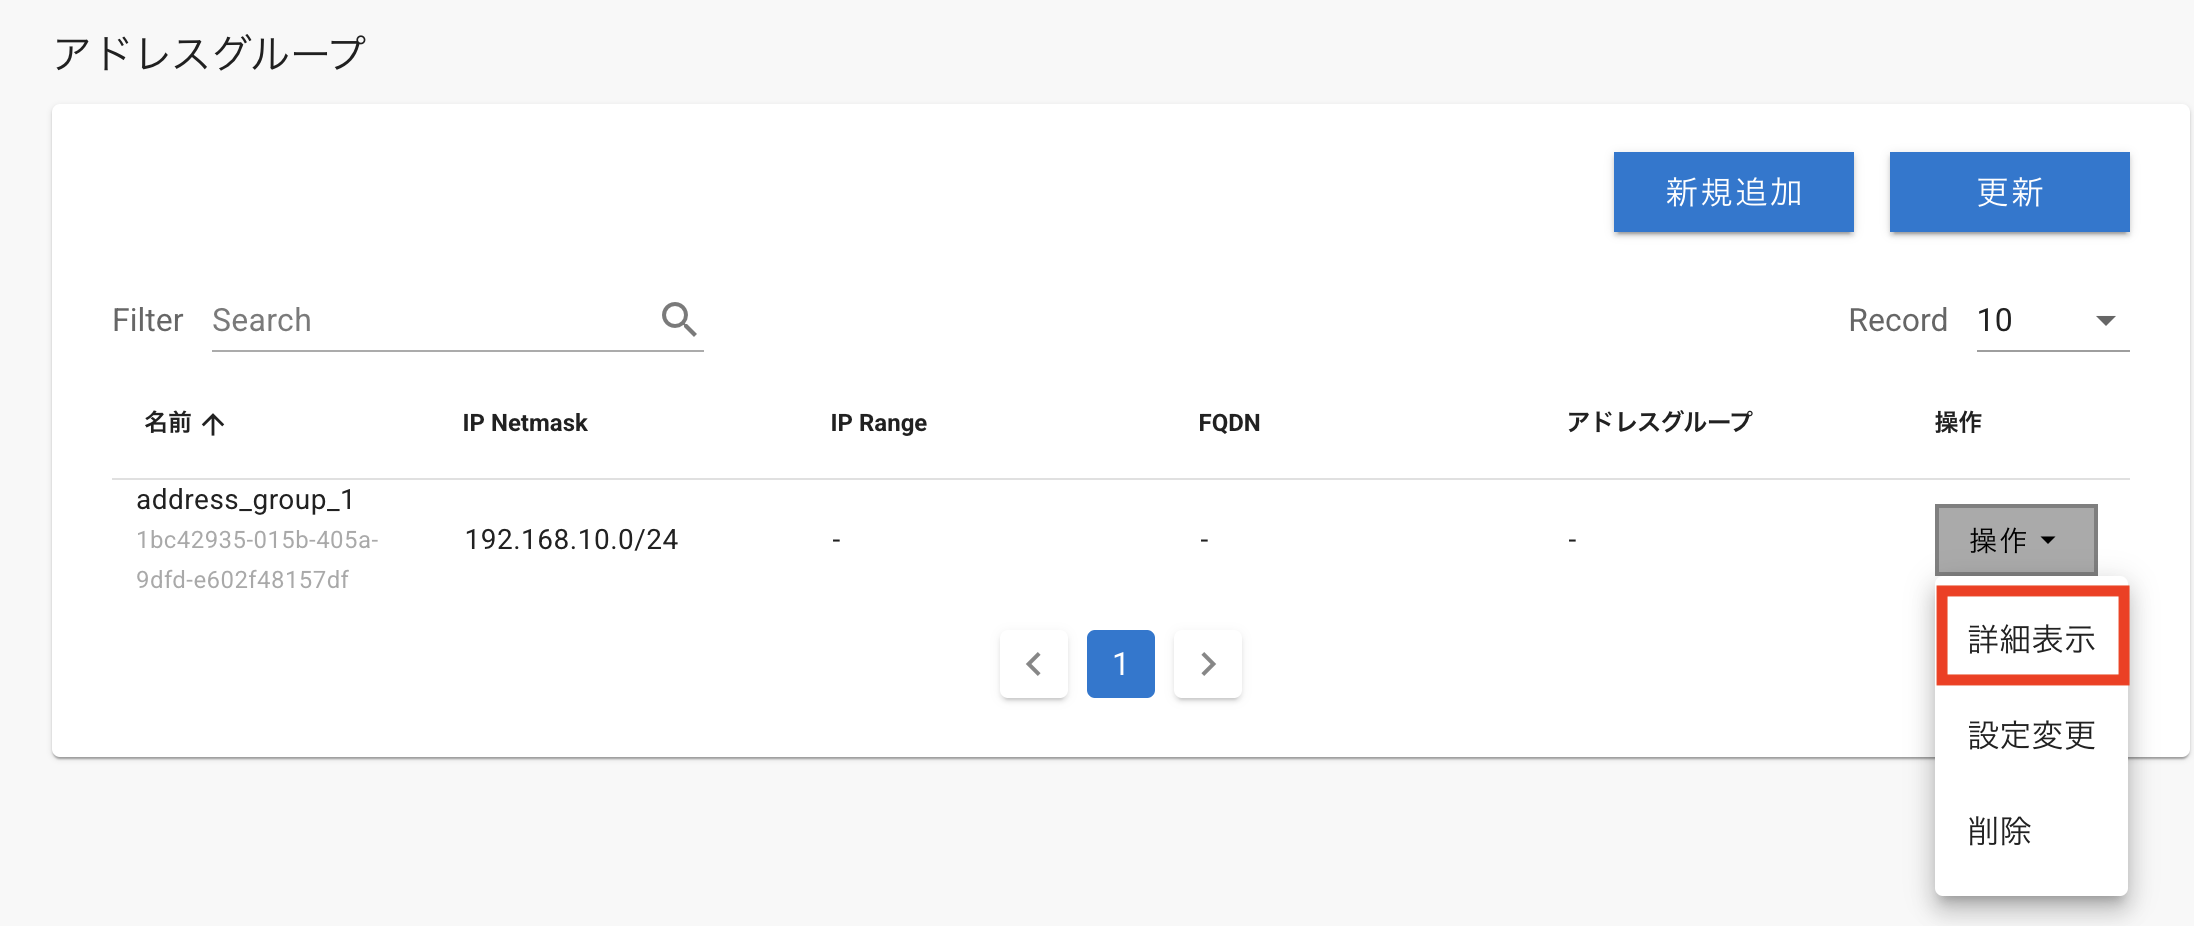Select page 1 in pagination
Screen dimensions: 2194x926
point(1121,664)
